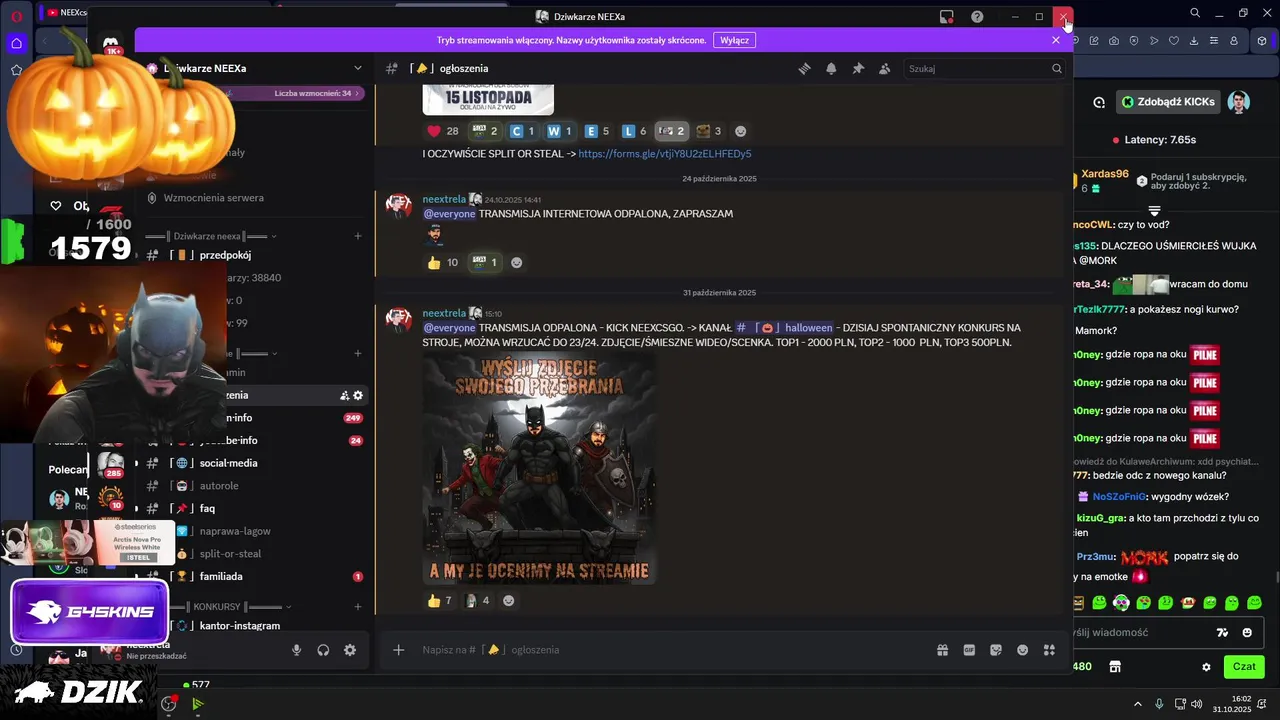Open the Halloween costume contest image

point(539,469)
